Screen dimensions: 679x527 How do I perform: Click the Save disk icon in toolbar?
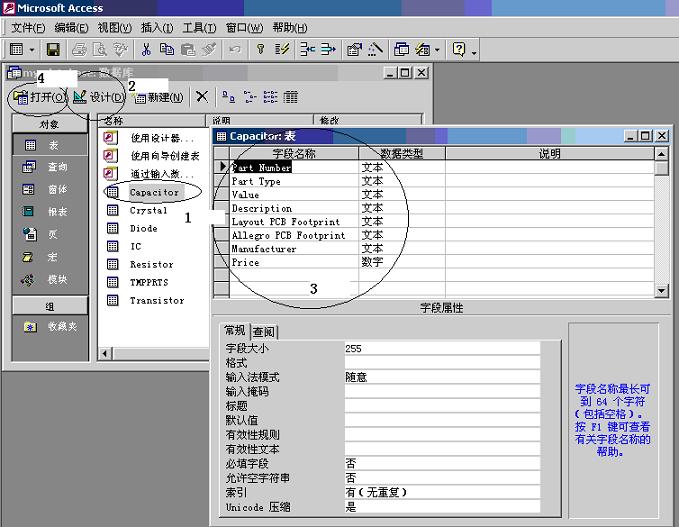[x=53, y=49]
